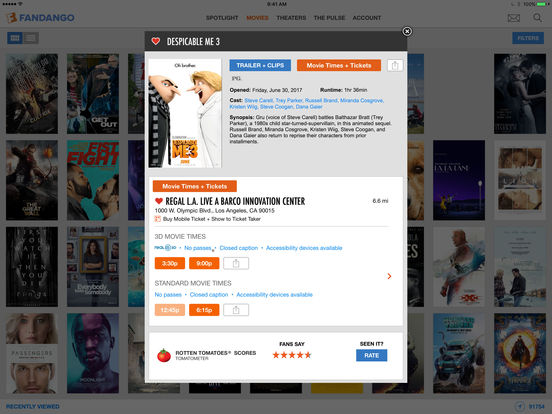Play Trailer + Clips
The height and width of the screenshot is (414, 552).
tap(260, 65)
